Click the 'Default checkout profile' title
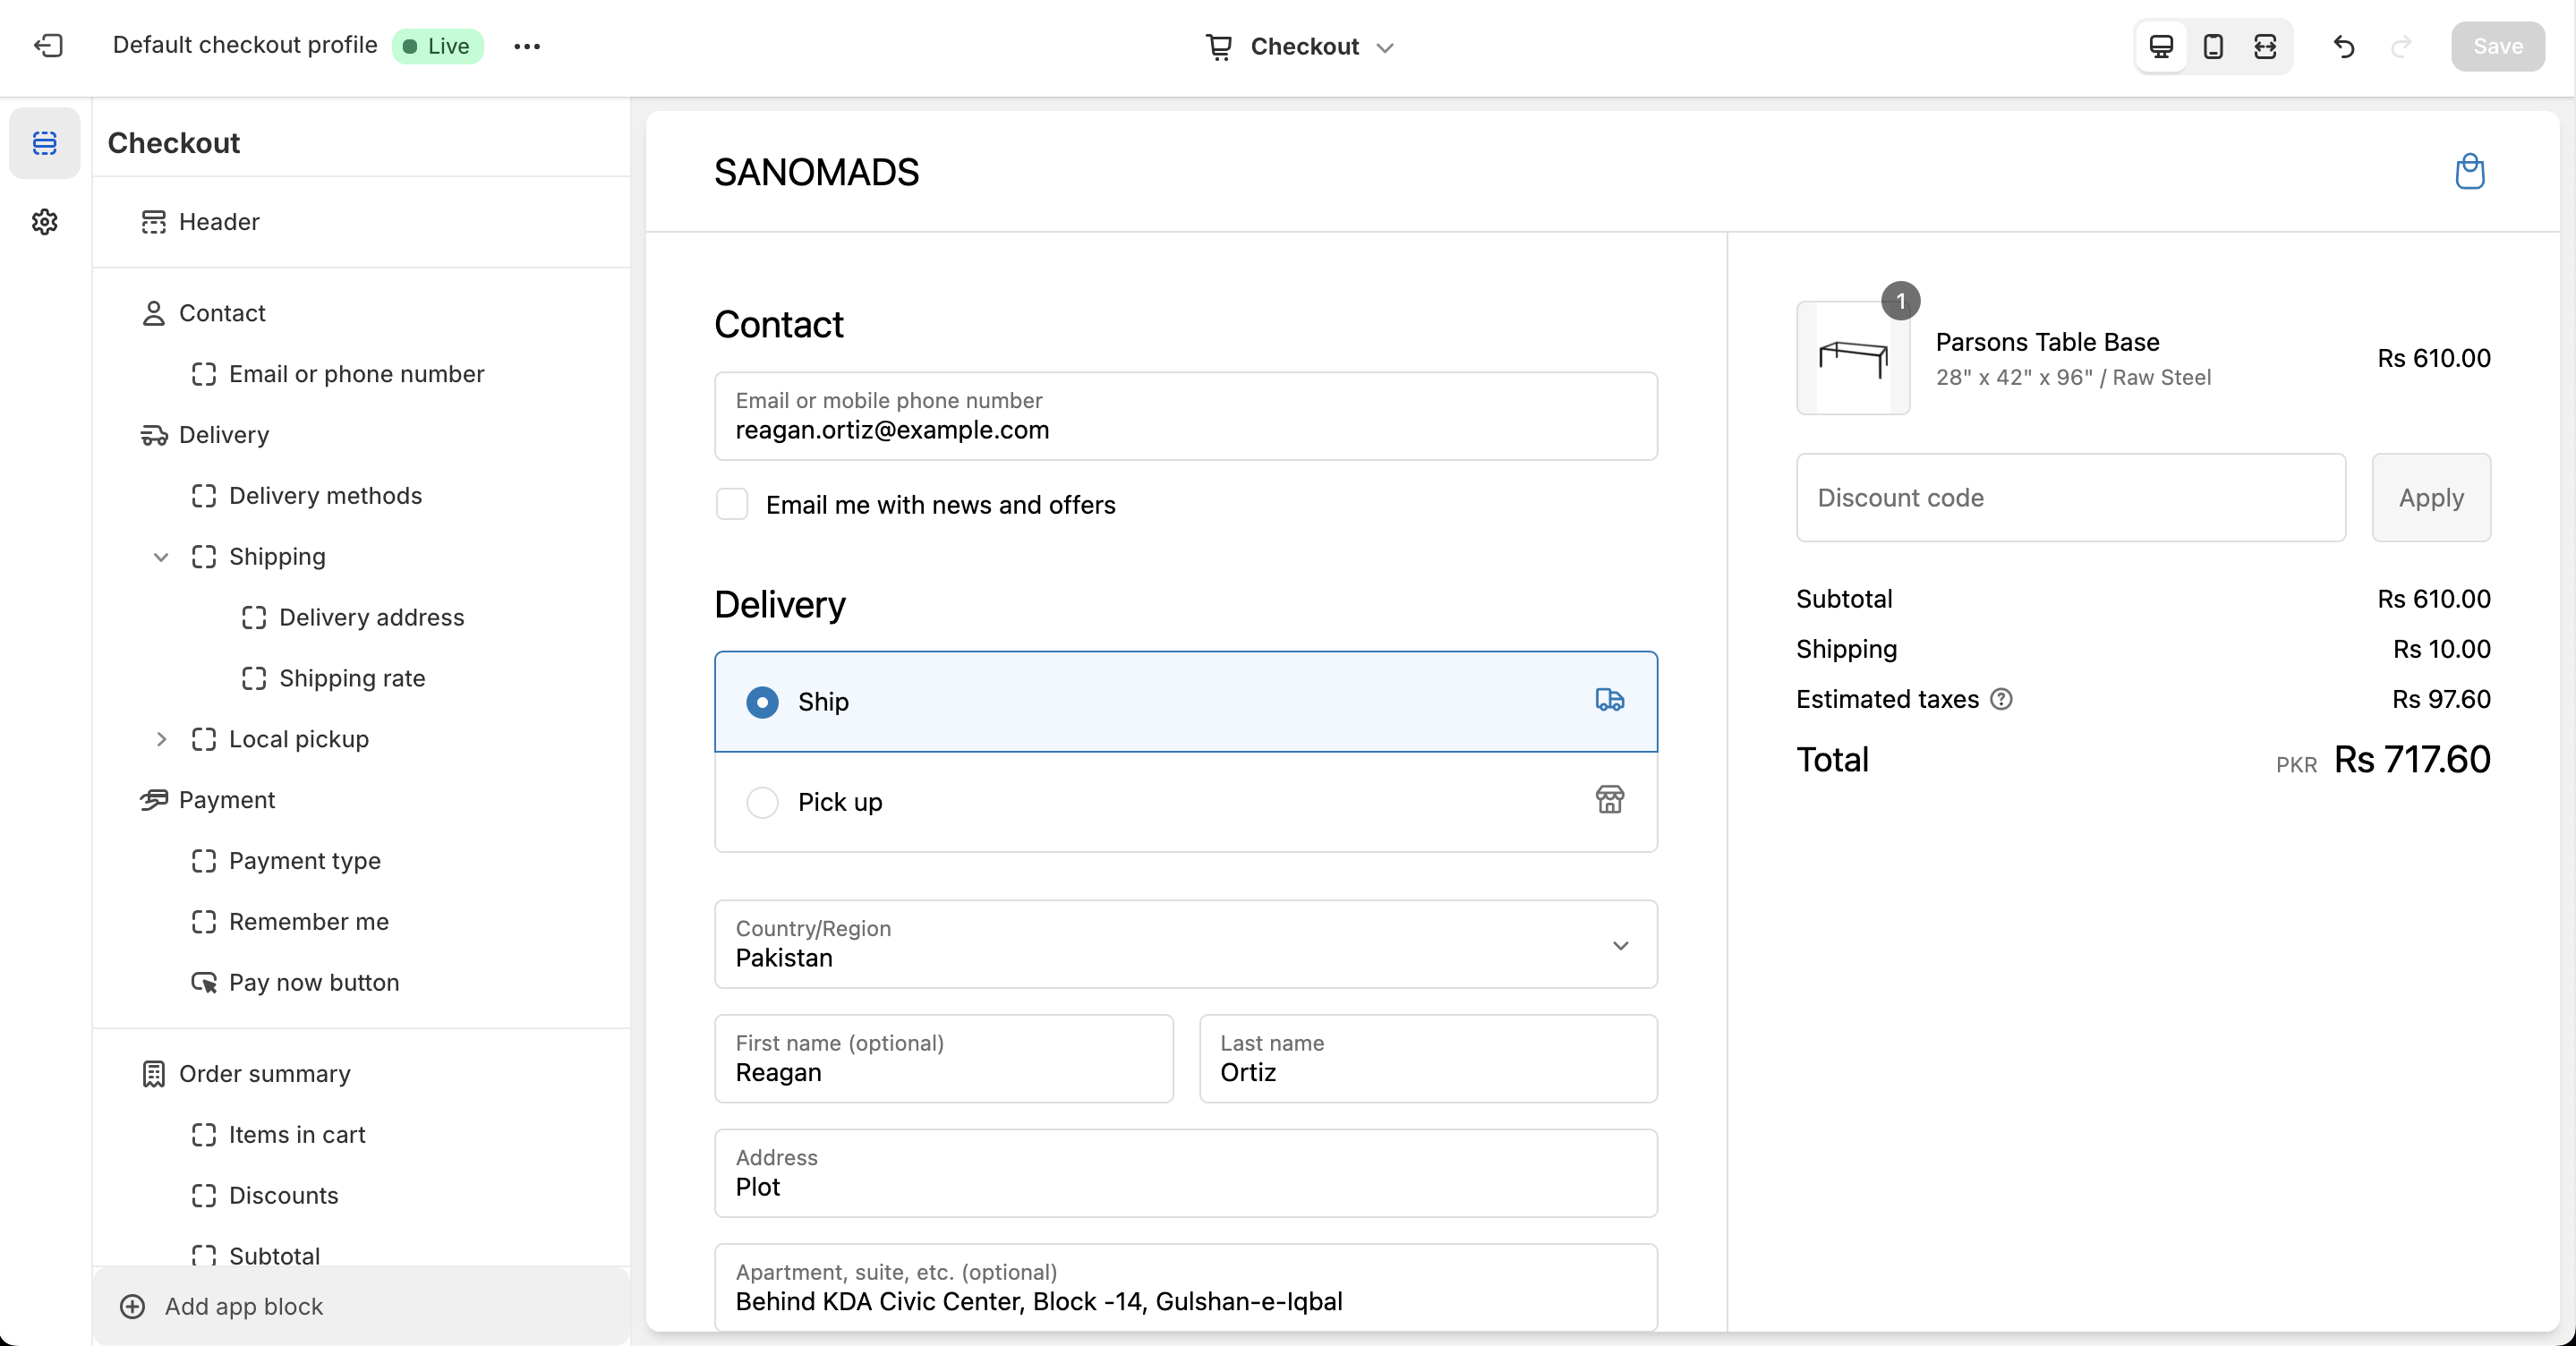The width and height of the screenshot is (2576, 1346). pos(245,45)
